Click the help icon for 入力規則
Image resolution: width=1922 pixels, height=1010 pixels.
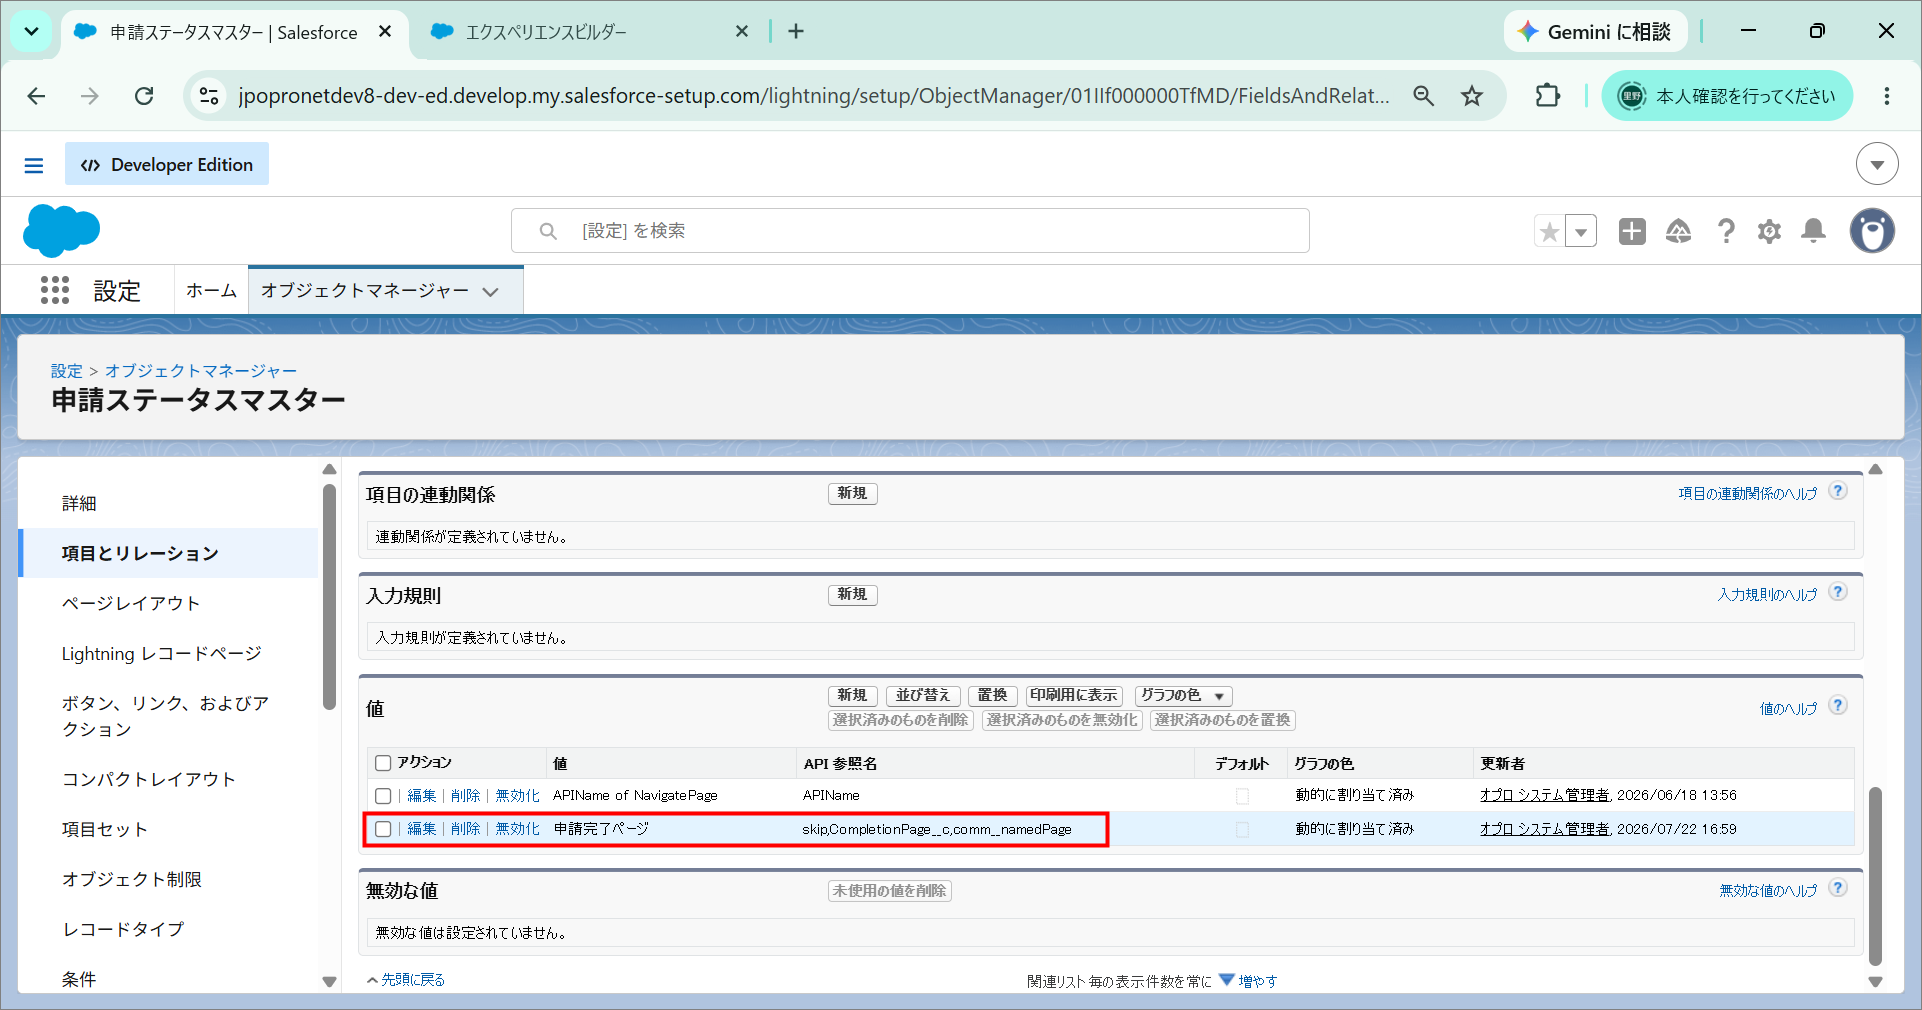pos(1838,592)
